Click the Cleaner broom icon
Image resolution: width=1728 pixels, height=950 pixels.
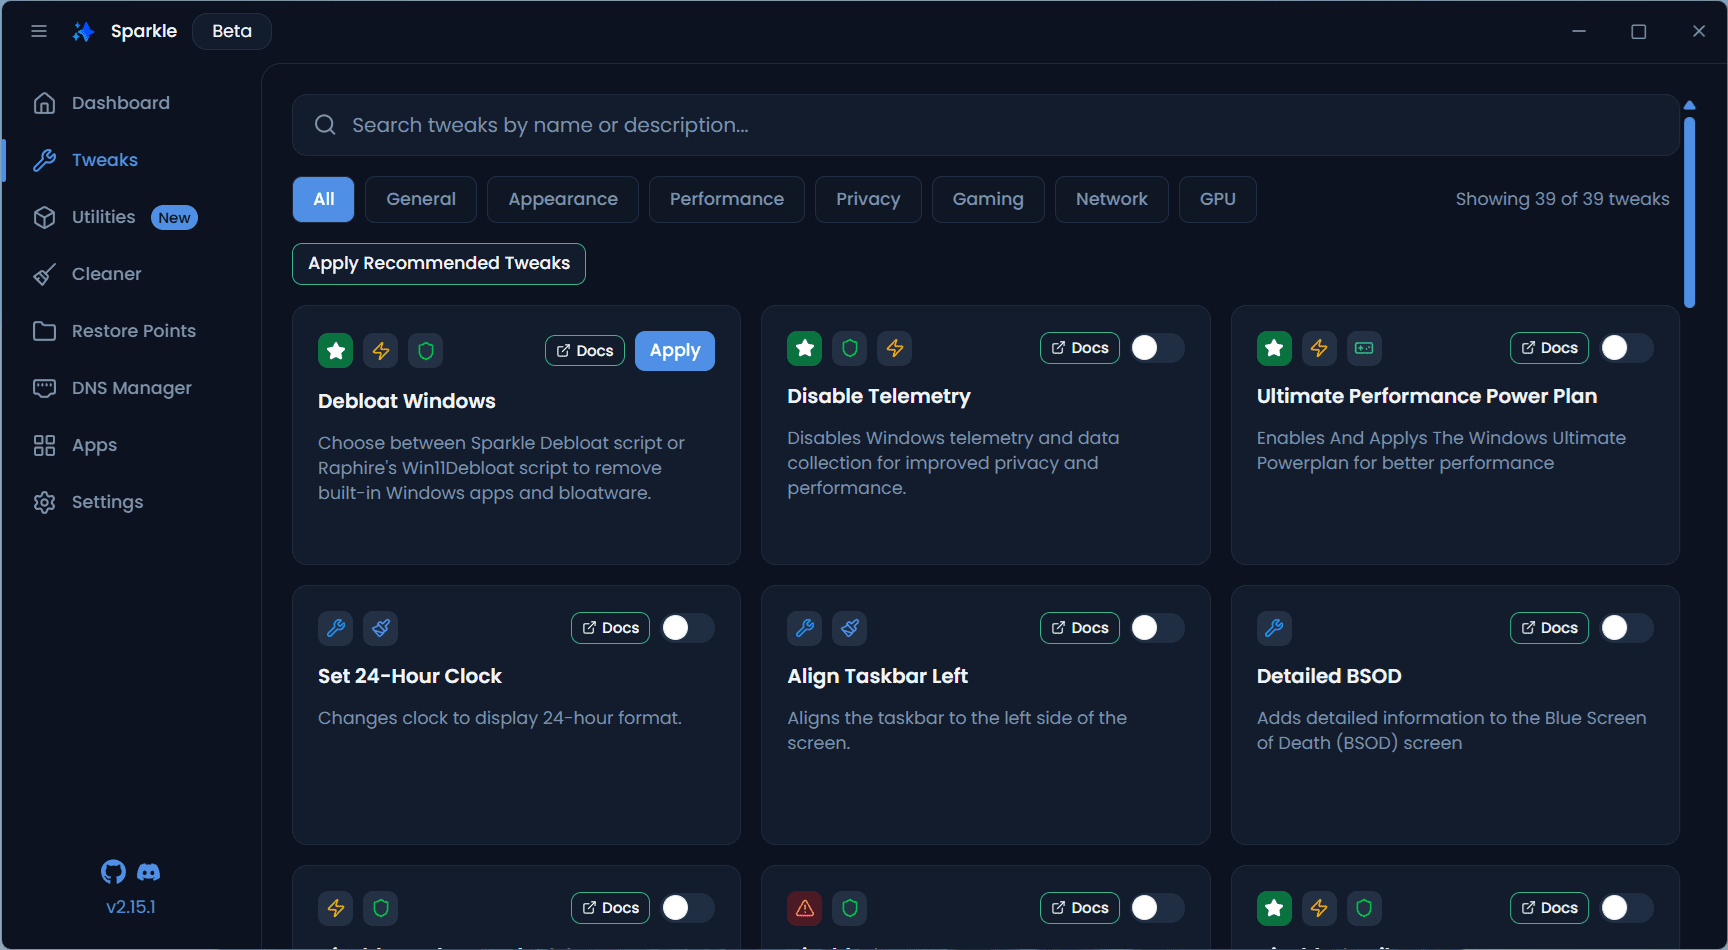pos(44,274)
